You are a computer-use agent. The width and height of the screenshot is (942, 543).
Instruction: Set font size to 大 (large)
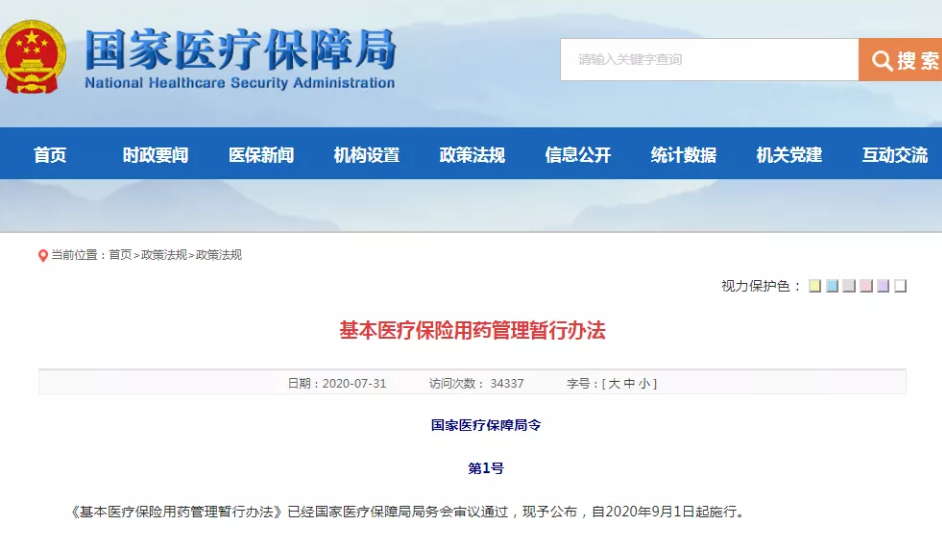(x=614, y=384)
